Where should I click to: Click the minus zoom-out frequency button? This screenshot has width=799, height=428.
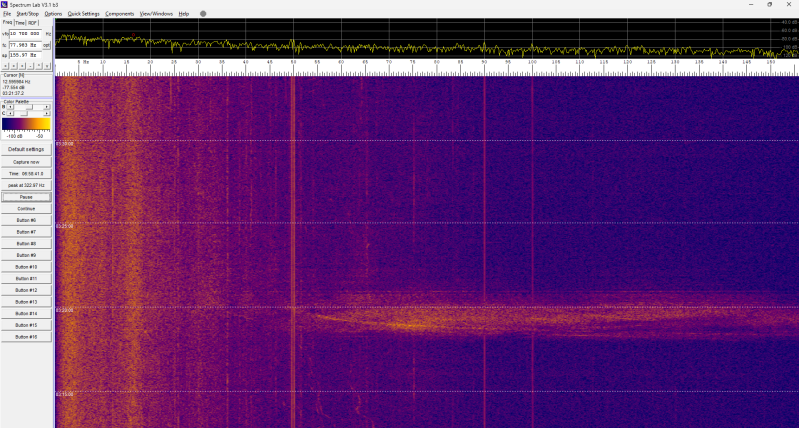(31, 66)
